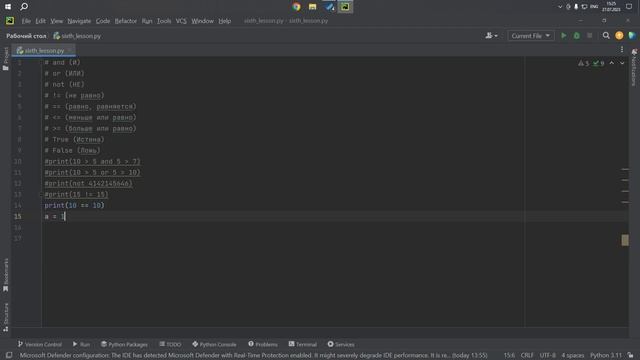Open the Structure tool window sidebar button
The width and height of the screenshot is (640, 360).
click(6, 317)
